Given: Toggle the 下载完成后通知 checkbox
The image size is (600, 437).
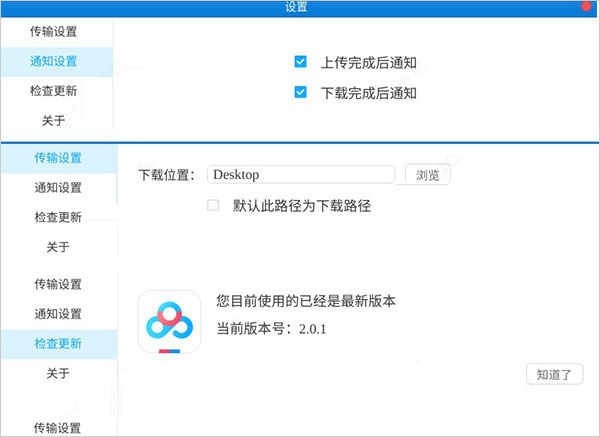Looking at the screenshot, I should click(300, 92).
